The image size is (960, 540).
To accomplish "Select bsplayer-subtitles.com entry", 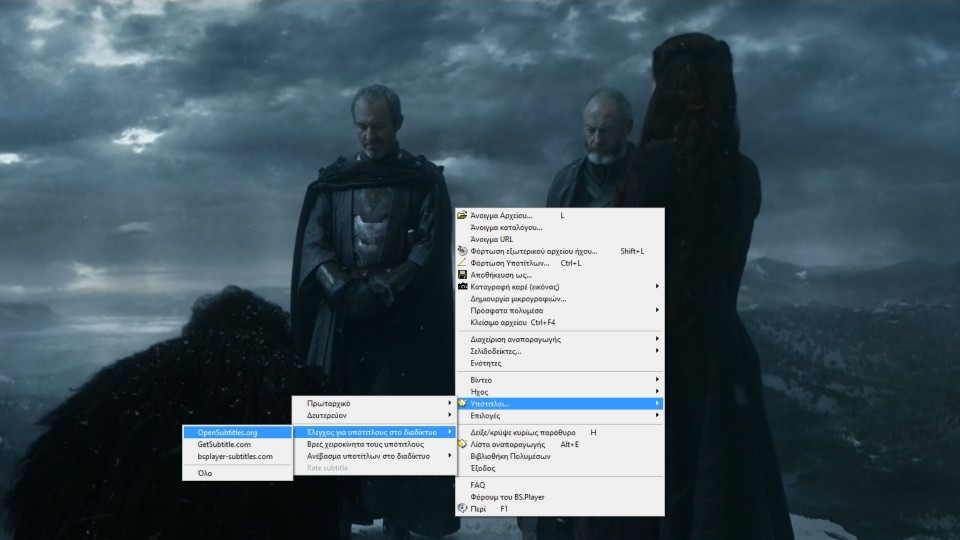I will [x=235, y=456].
